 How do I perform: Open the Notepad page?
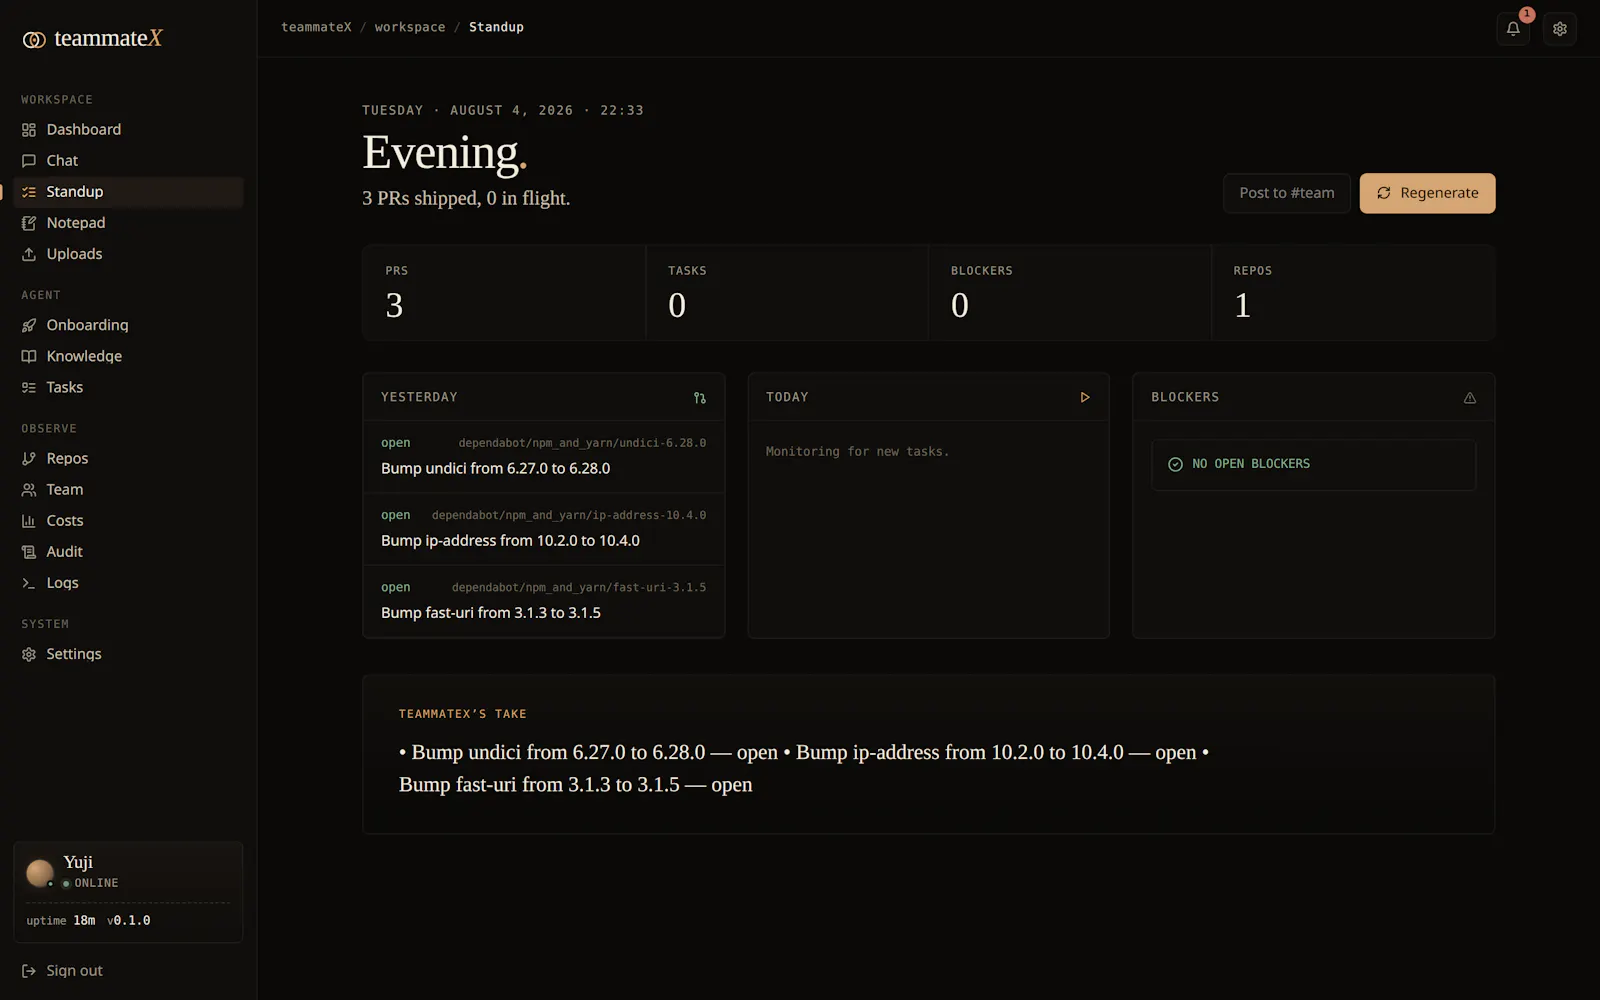(128, 223)
